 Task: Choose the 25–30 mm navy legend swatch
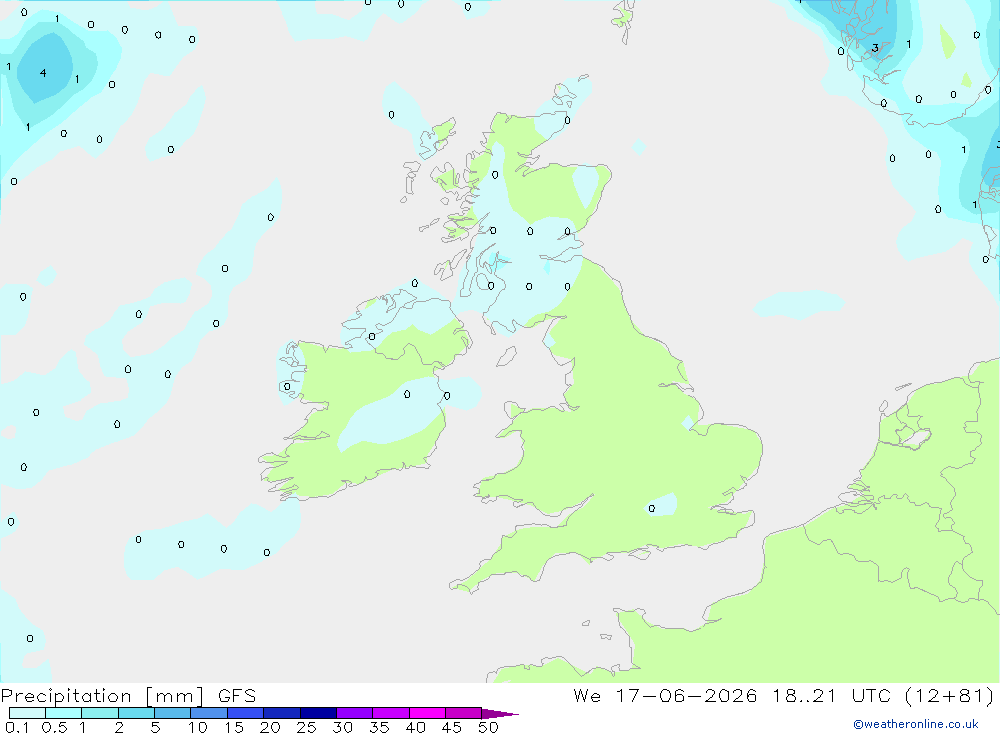click(x=318, y=713)
